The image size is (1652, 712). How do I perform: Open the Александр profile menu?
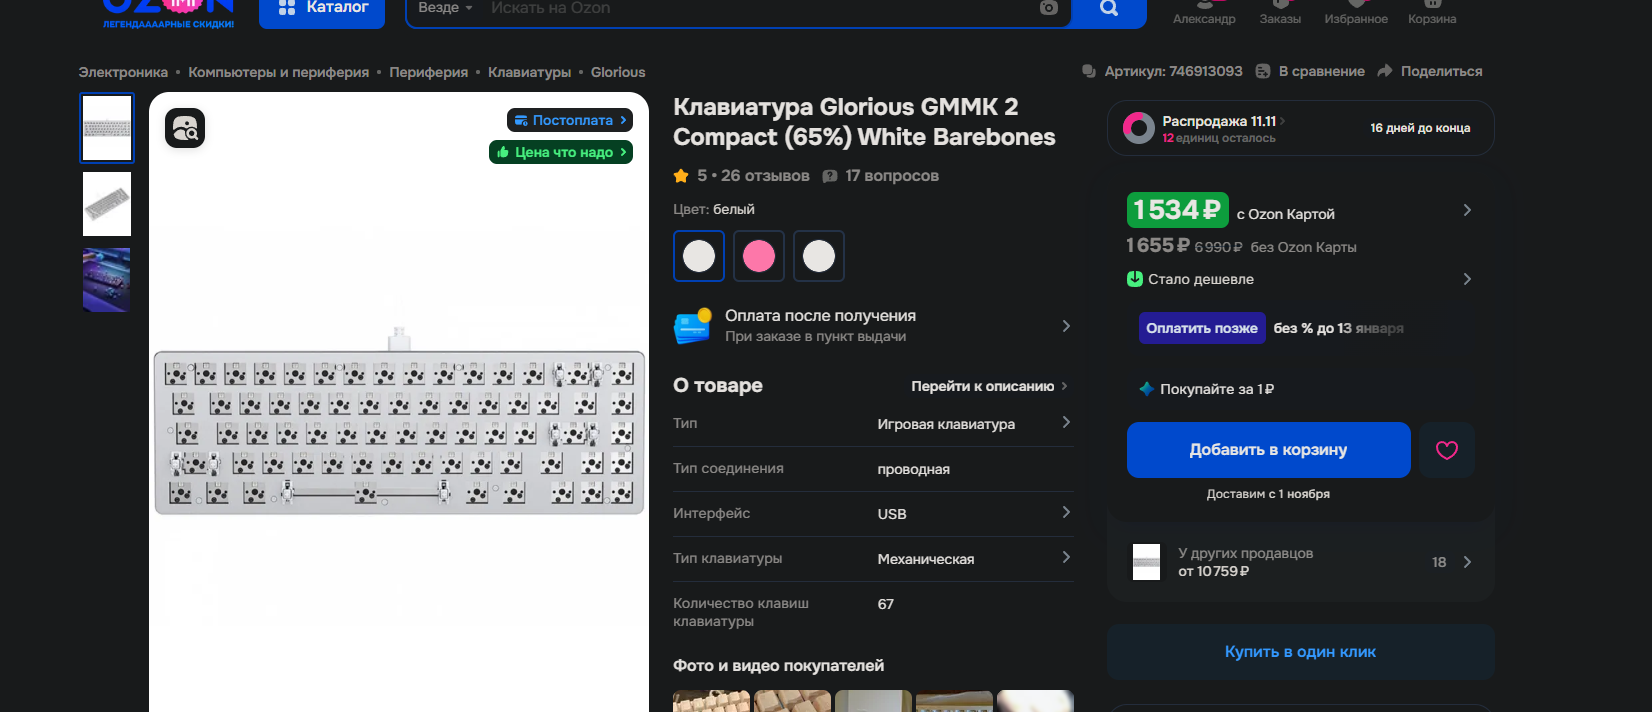click(1204, 12)
